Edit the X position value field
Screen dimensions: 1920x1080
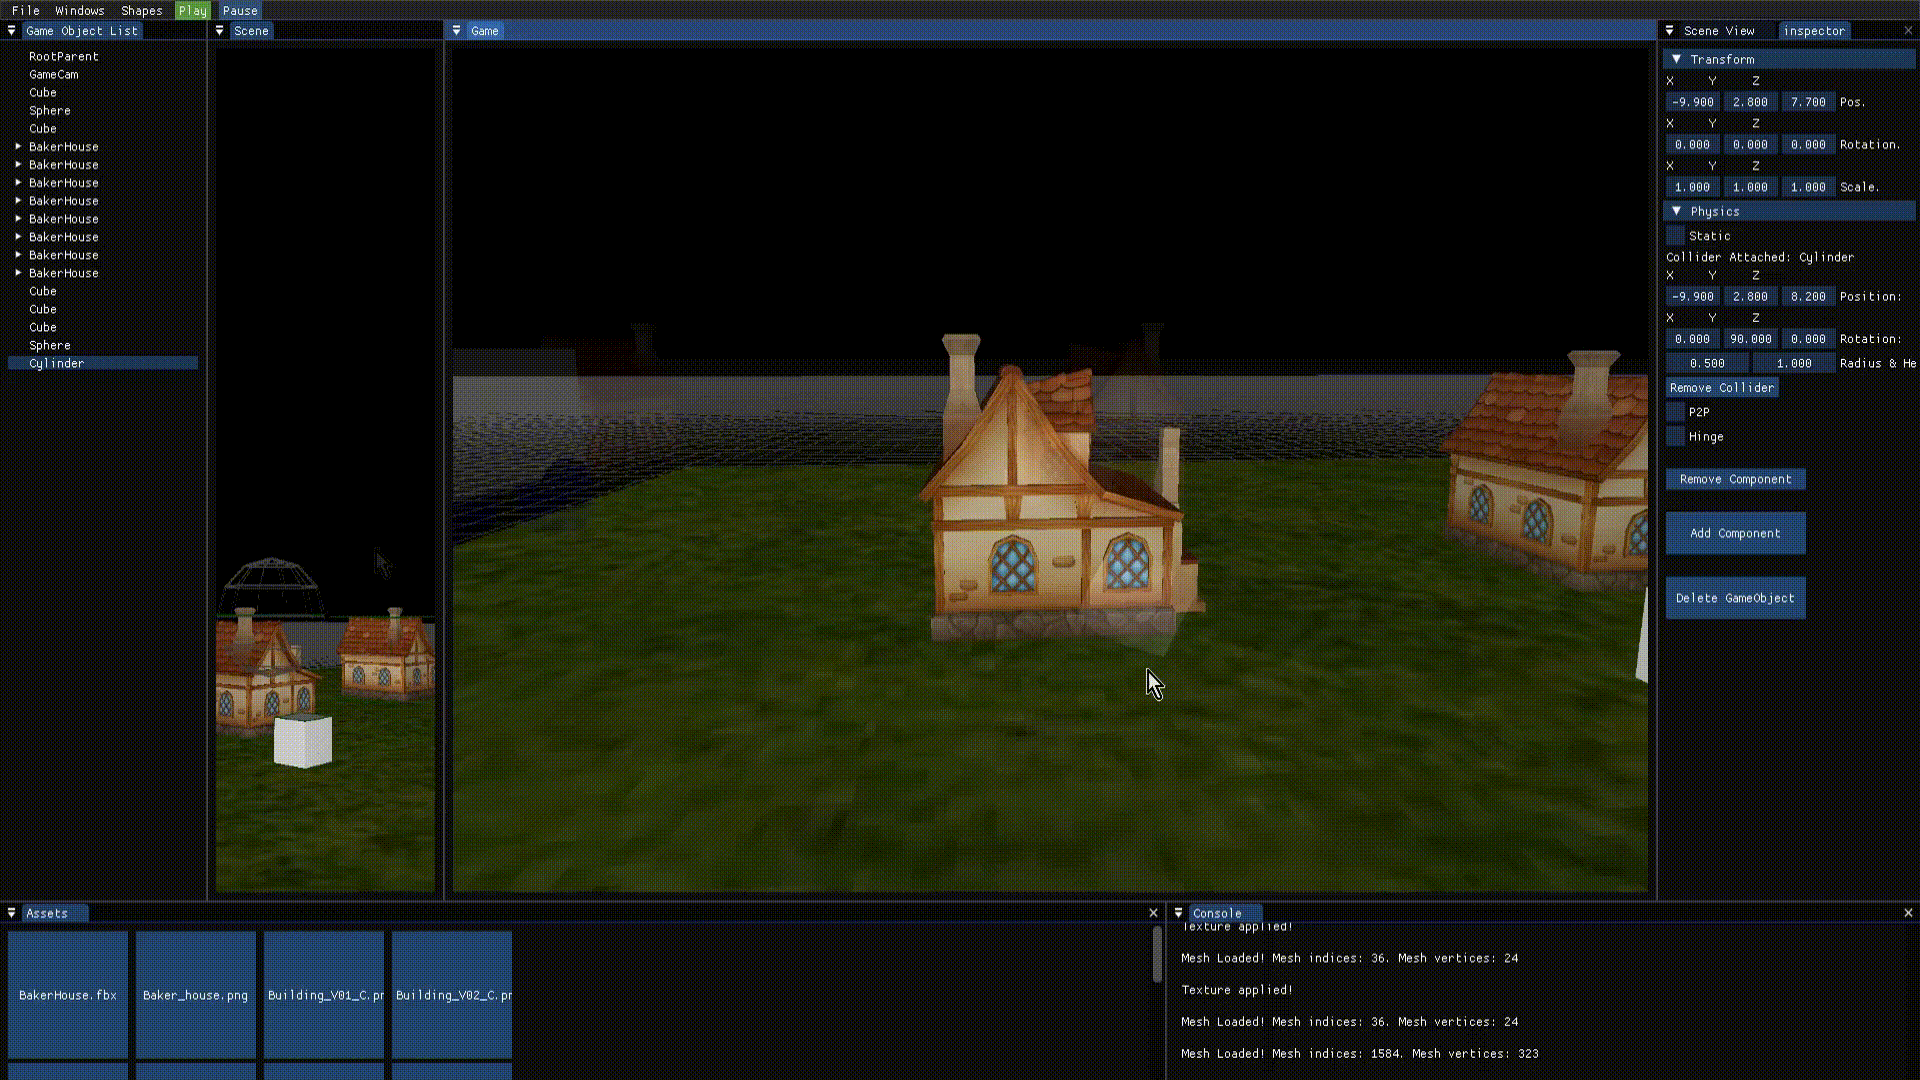(x=1691, y=101)
